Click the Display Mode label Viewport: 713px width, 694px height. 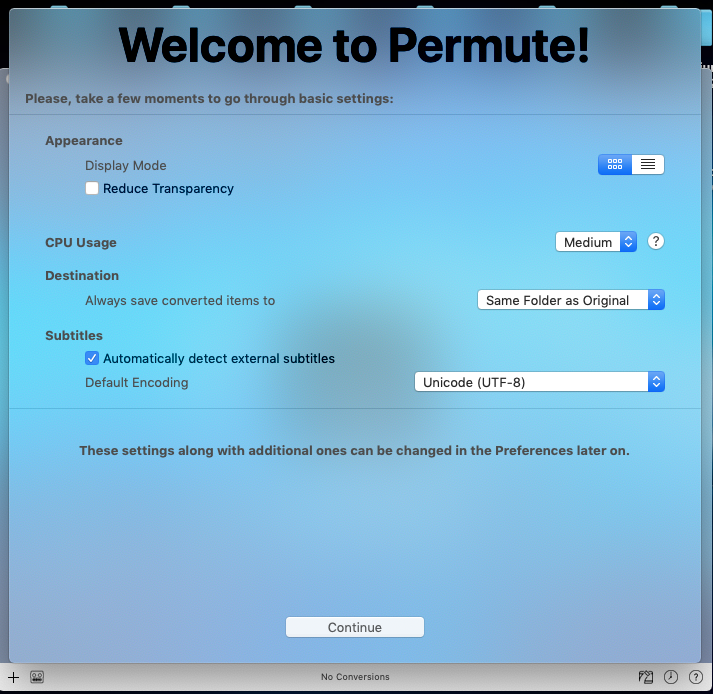tap(126, 166)
